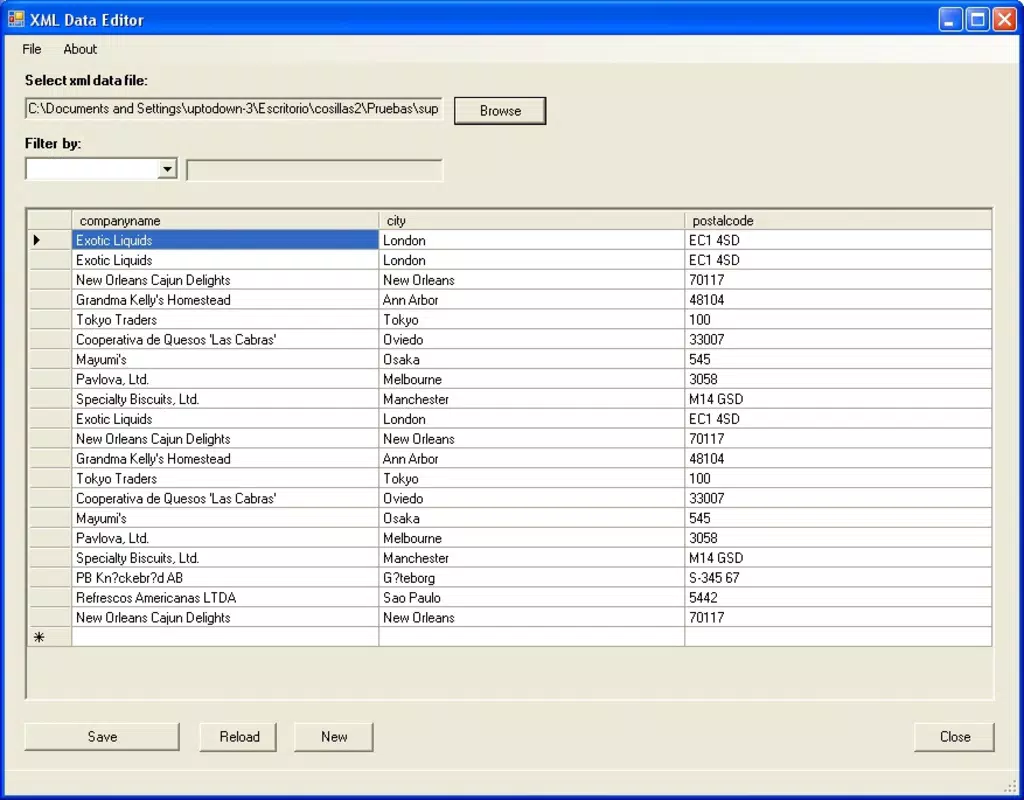Click the asterisk new-row header
Image resolution: width=1024 pixels, height=800 pixels.
coord(49,637)
